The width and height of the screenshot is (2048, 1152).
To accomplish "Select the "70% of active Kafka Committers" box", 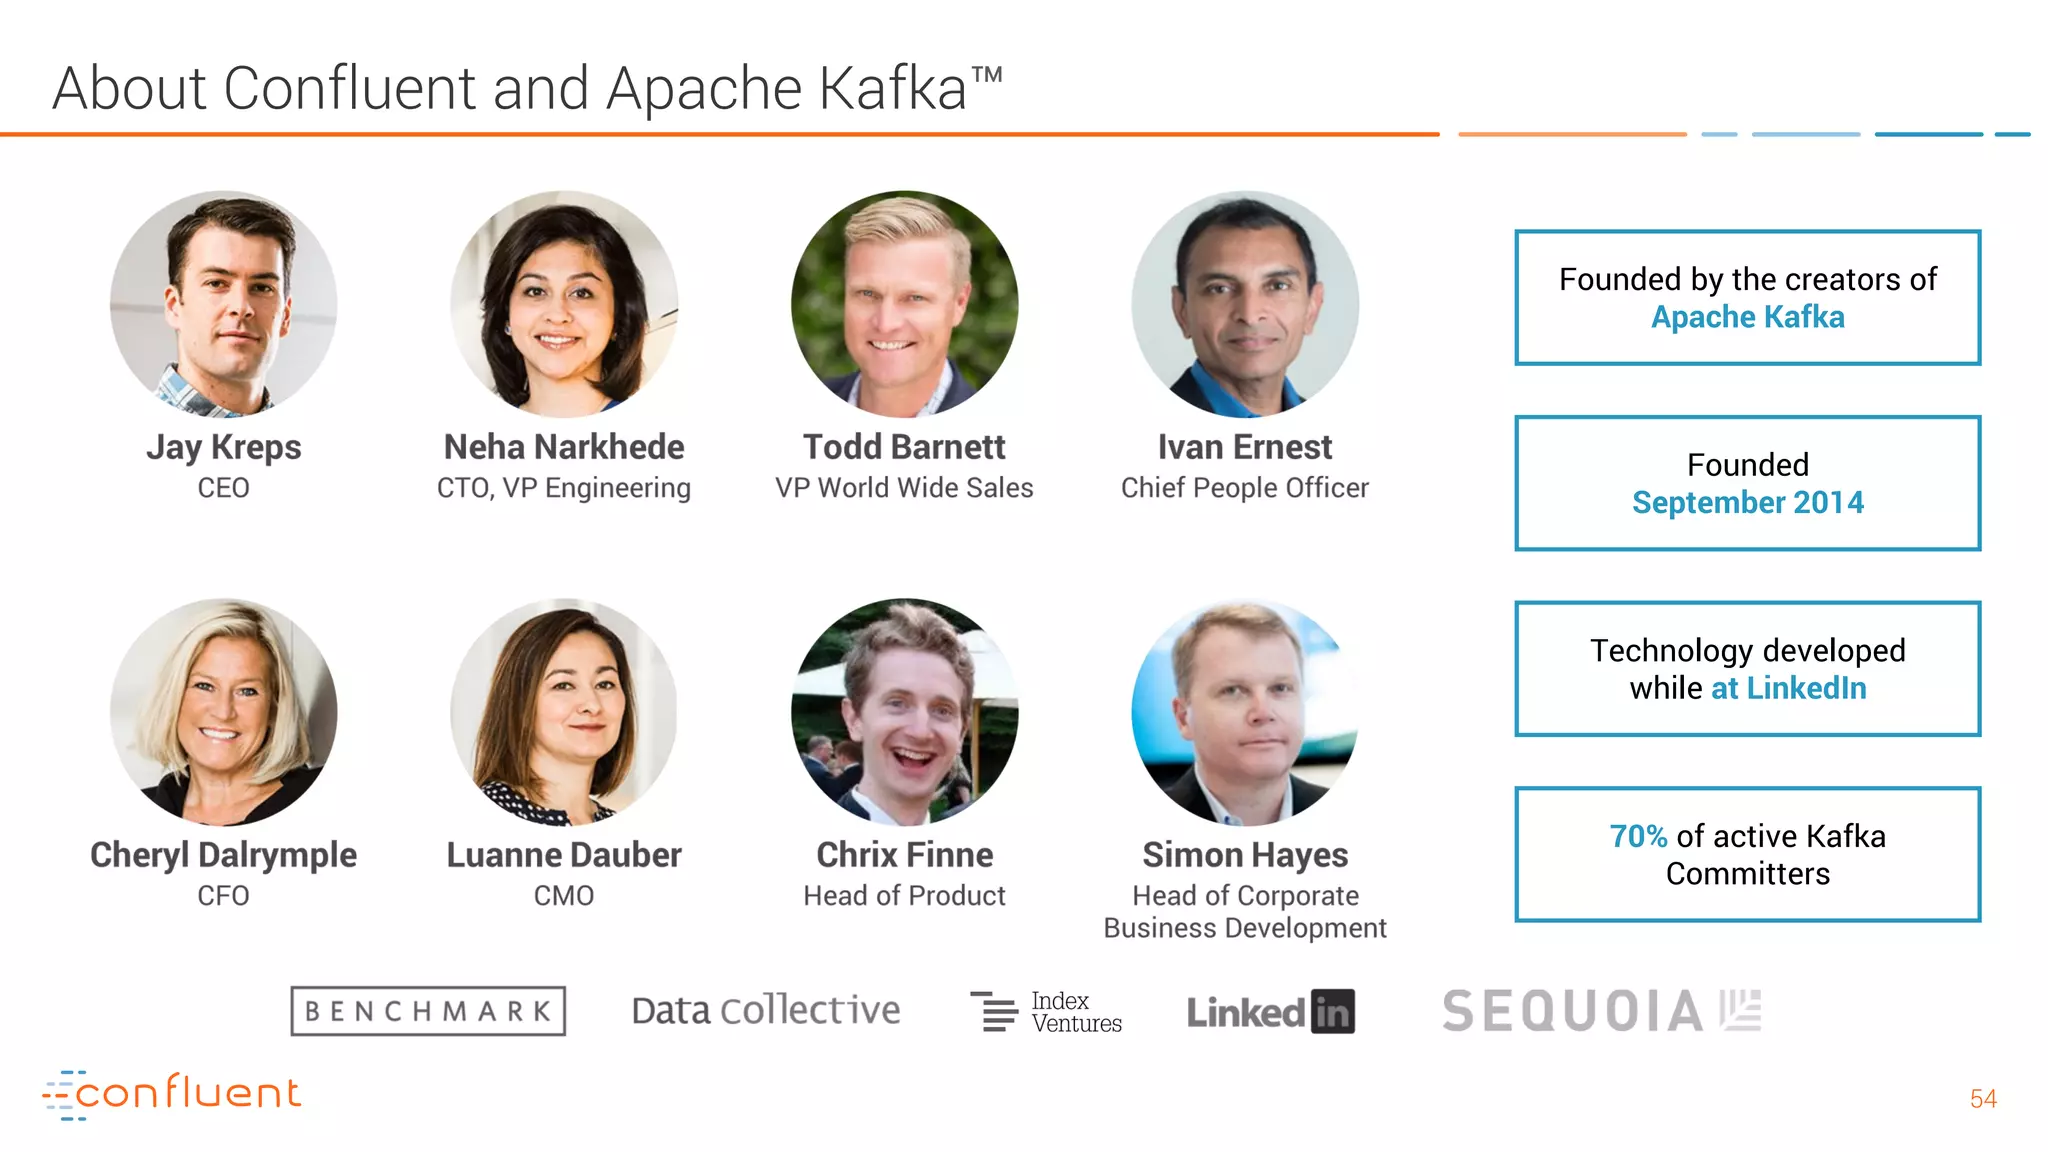I will [1748, 854].
